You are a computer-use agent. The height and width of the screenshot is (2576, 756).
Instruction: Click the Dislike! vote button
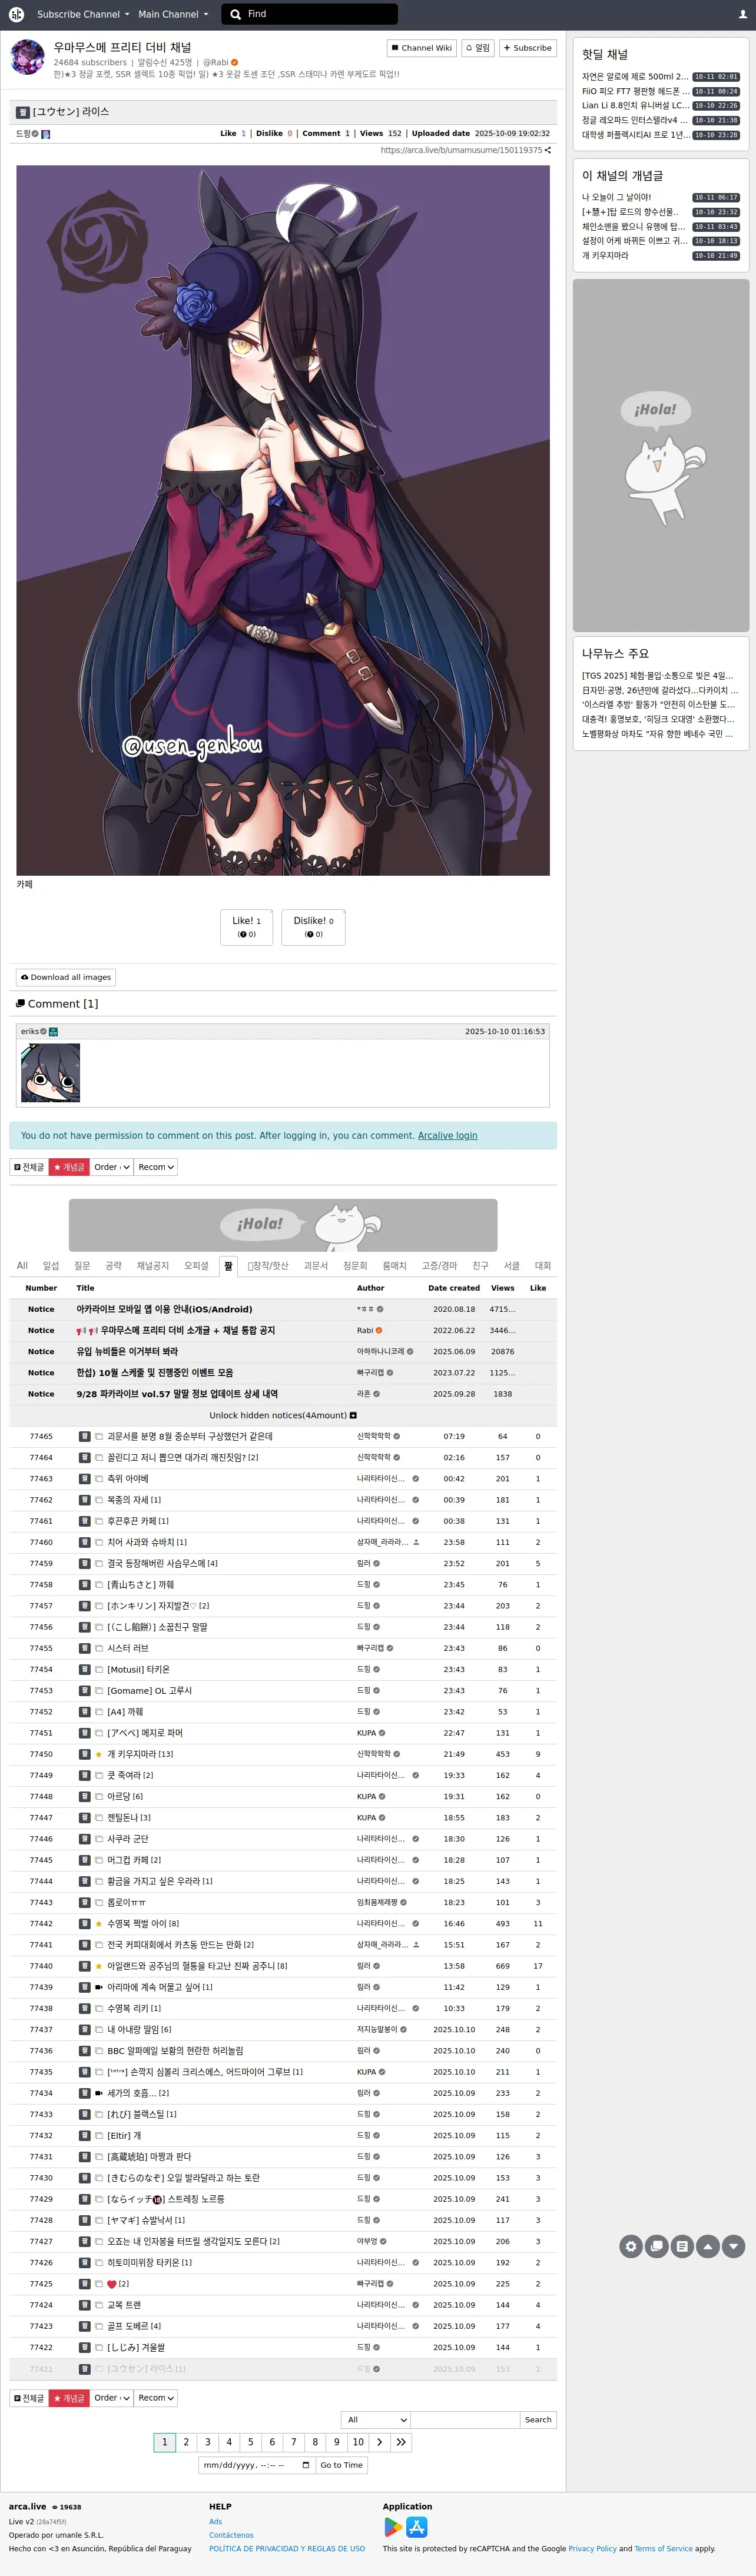coord(313,927)
